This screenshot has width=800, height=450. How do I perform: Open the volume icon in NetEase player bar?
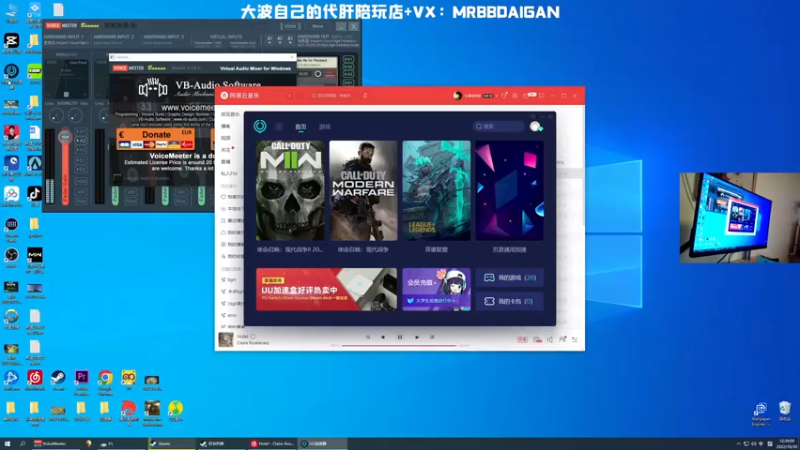pos(549,339)
